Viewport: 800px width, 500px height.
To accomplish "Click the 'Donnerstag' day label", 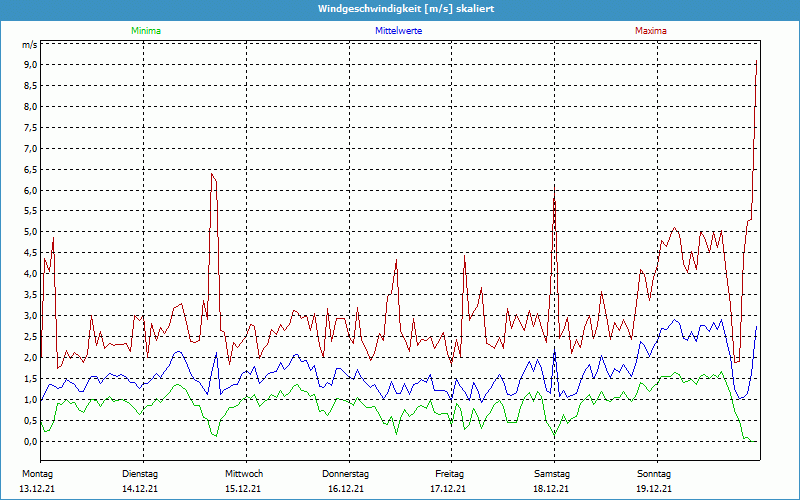I will click(x=345, y=474).
